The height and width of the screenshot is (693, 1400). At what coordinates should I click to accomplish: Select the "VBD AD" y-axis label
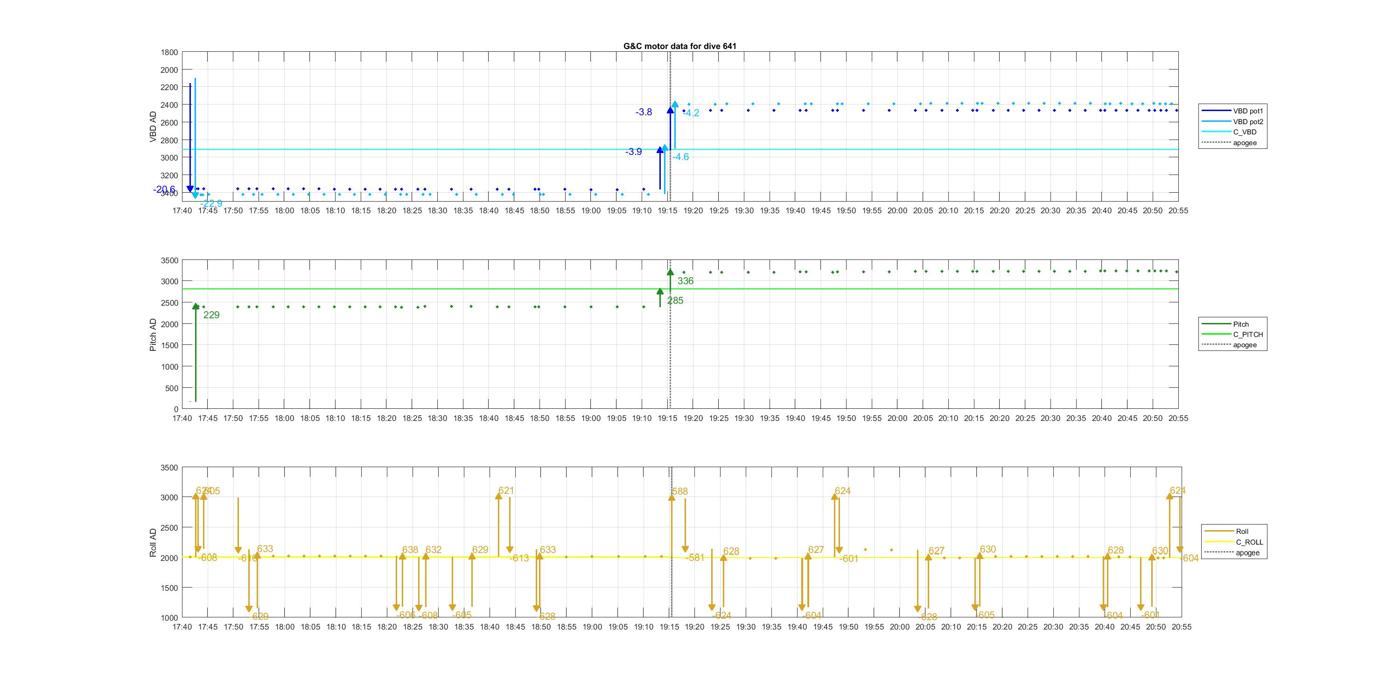click(x=154, y=125)
